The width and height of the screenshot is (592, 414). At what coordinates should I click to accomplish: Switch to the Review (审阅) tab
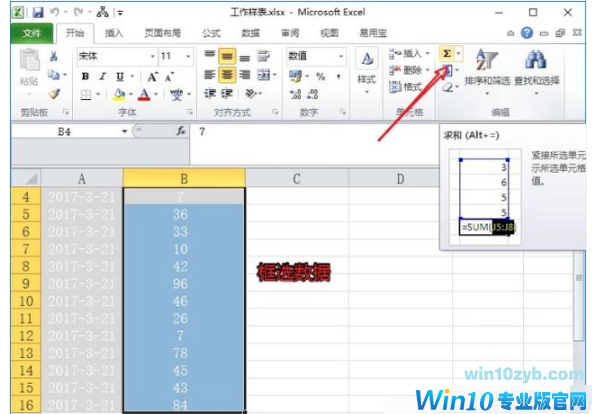[290, 33]
